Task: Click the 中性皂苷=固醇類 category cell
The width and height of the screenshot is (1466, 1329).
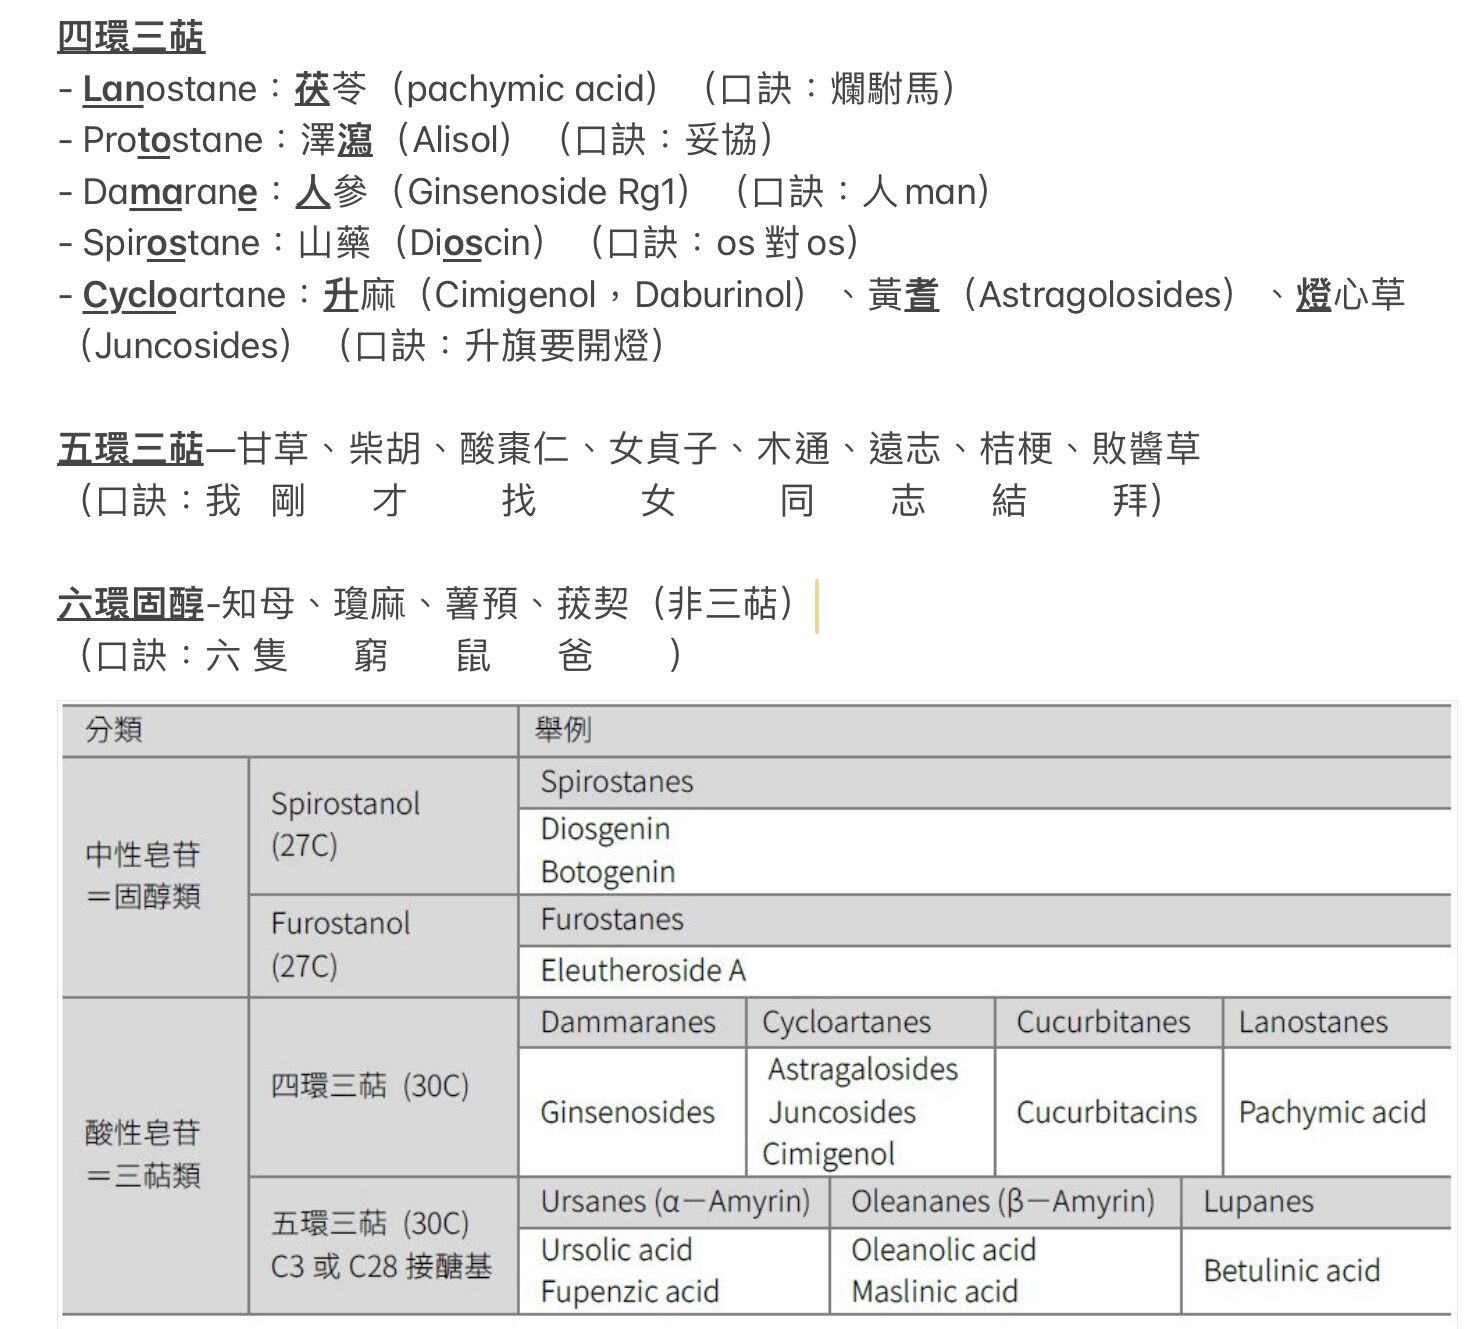Action: [143, 875]
